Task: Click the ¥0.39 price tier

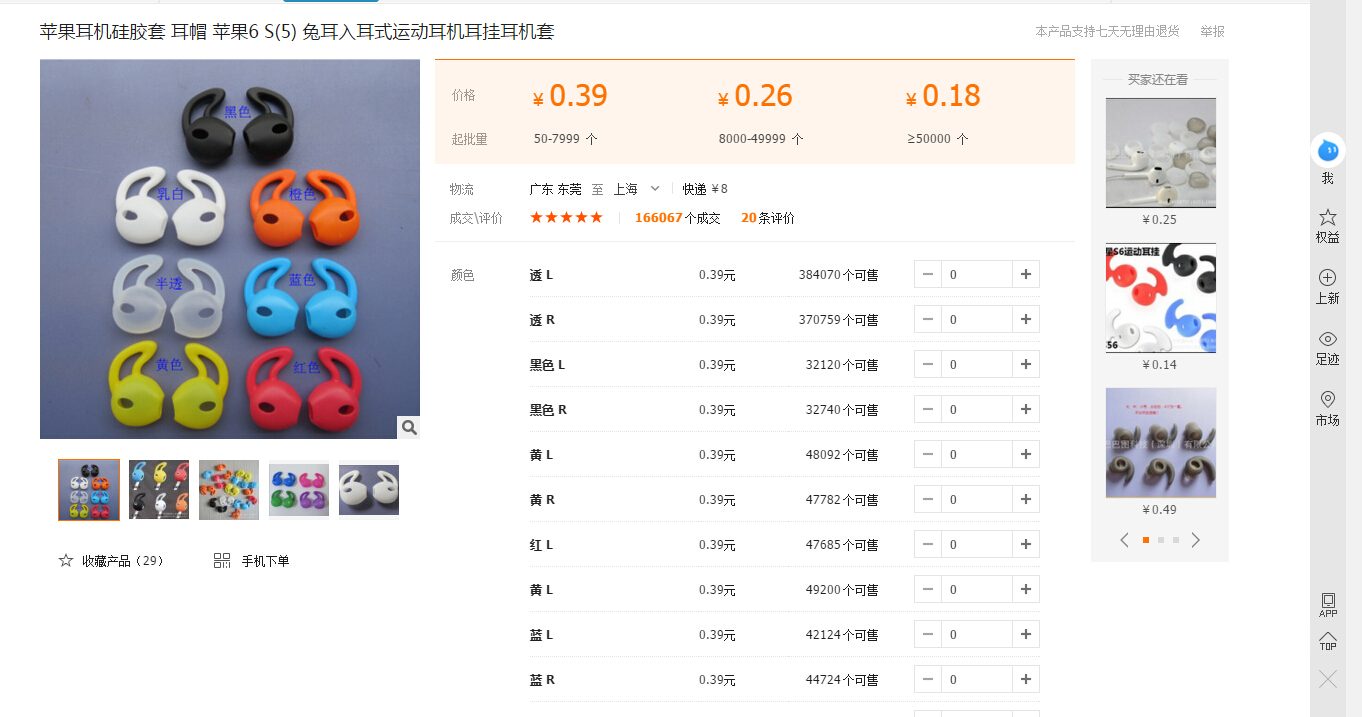Action: pos(570,96)
